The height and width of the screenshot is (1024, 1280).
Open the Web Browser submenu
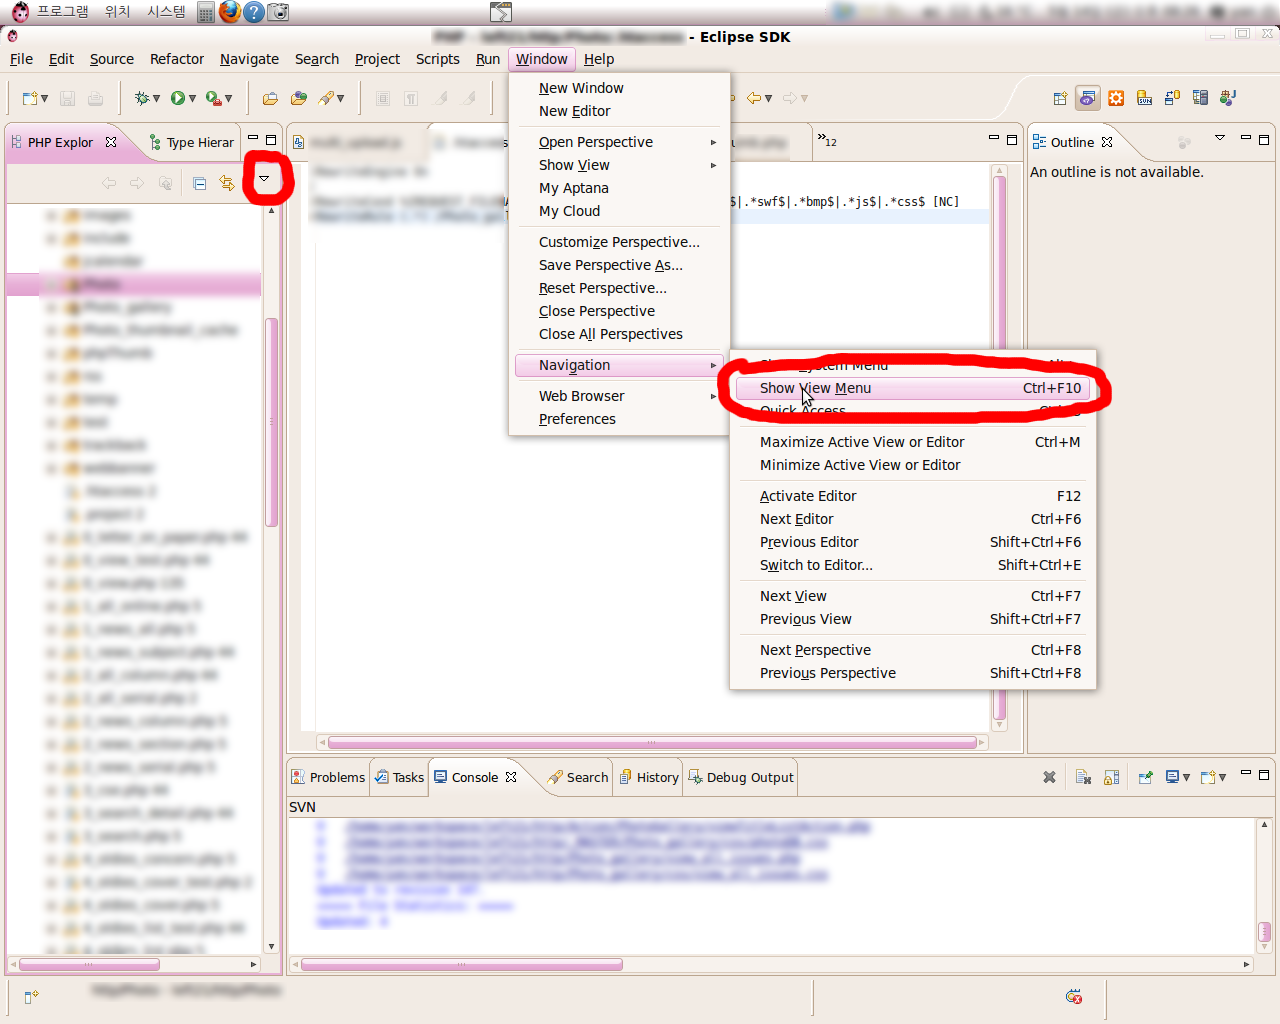(x=619, y=396)
